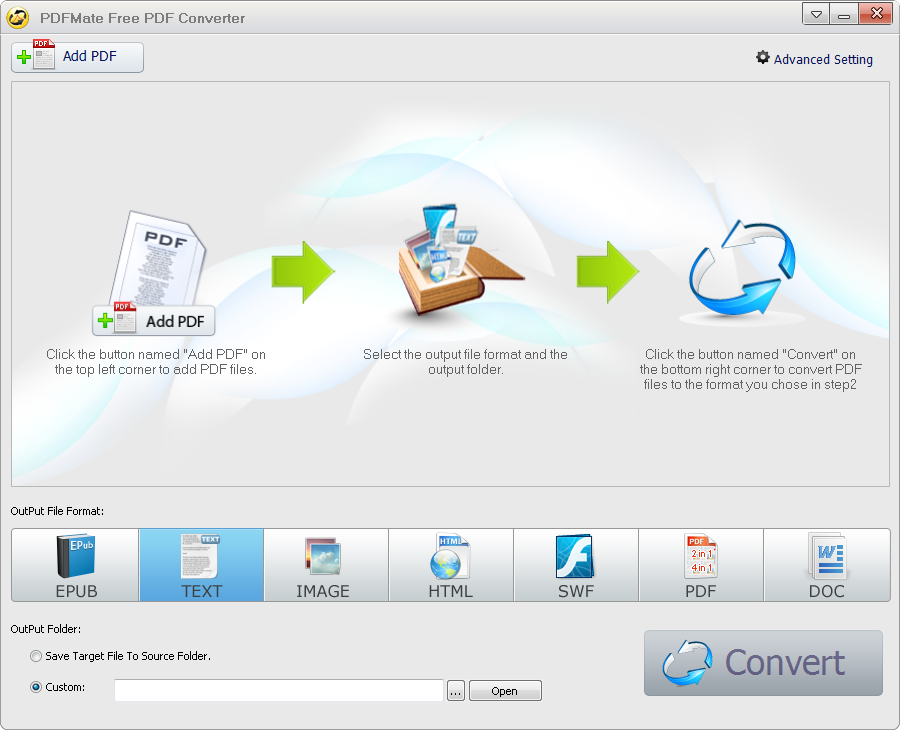Click the "OutPut Folder:" label
The width and height of the screenshot is (900, 730).
tap(46, 629)
